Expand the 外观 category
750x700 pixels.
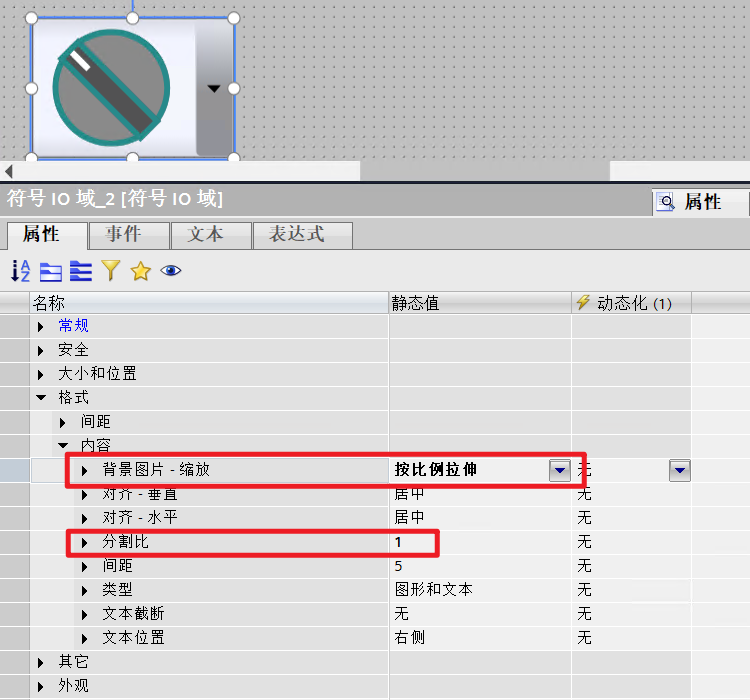pyautogui.click(x=41, y=687)
